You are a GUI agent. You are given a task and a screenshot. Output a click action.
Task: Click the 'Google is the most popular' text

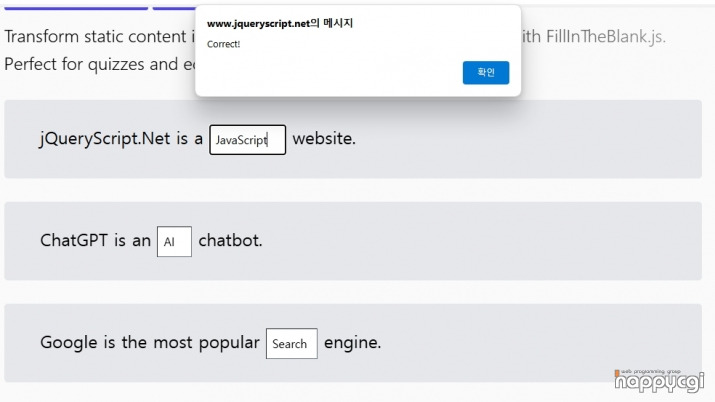[x=150, y=342]
